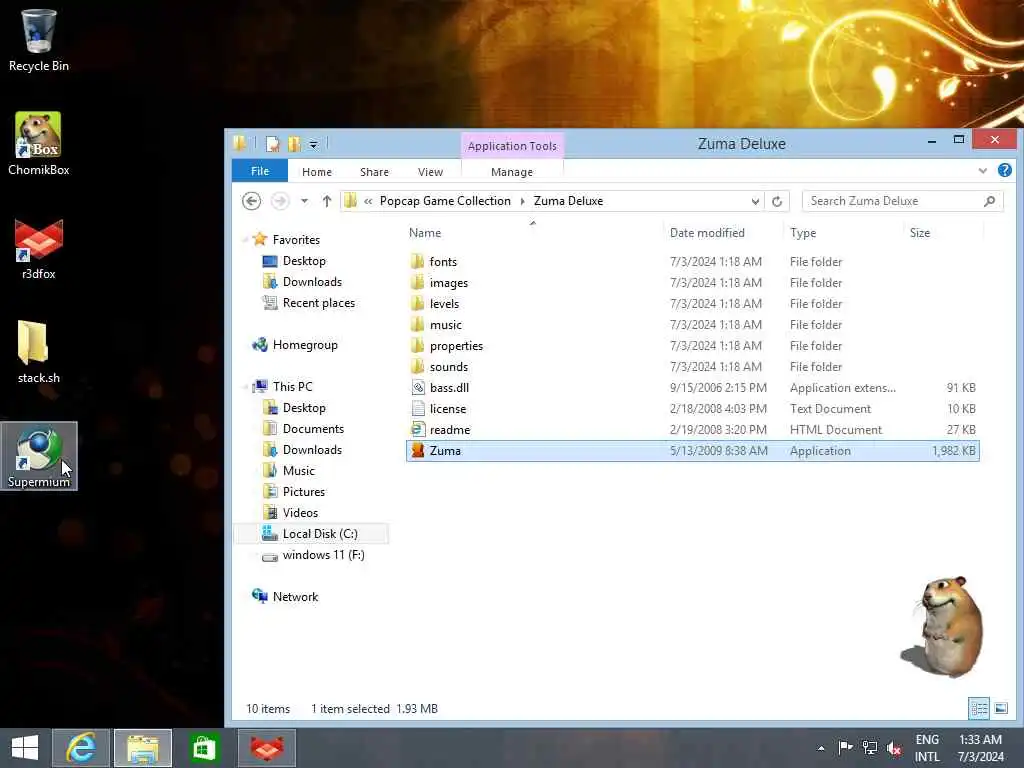Go up one folder level
The image size is (1024, 768).
pos(327,201)
